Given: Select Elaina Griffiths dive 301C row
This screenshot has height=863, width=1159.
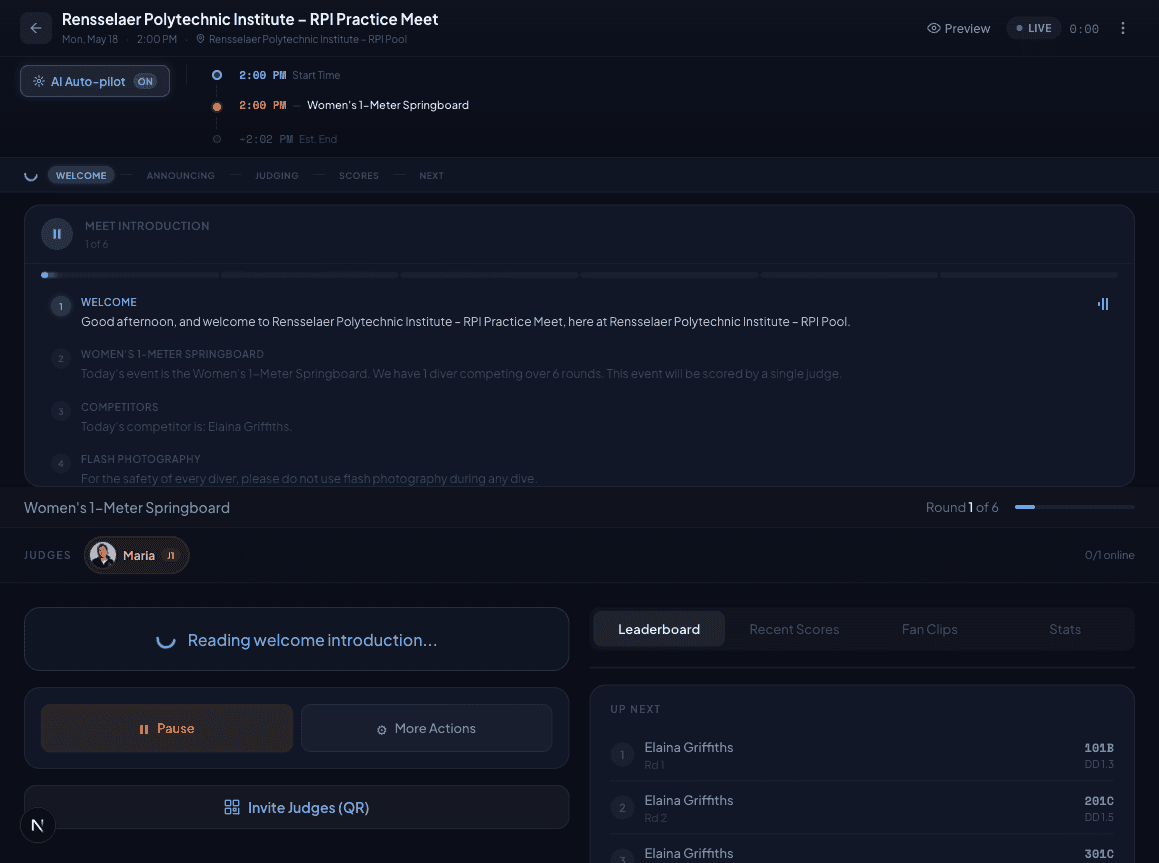Looking at the screenshot, I should [x=862, y=851].
